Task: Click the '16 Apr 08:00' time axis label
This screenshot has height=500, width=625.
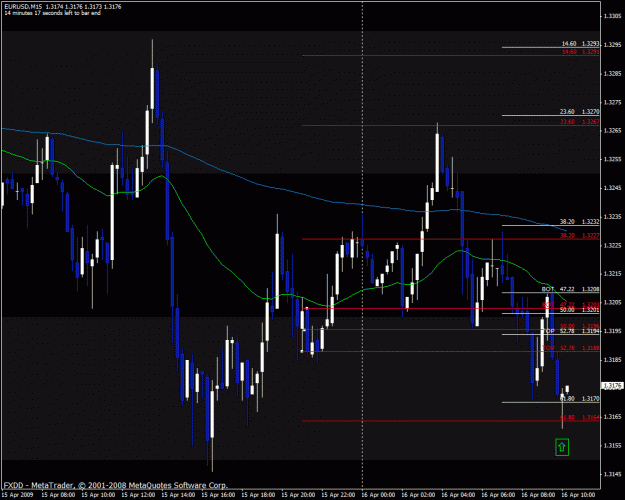Action: 538,495
